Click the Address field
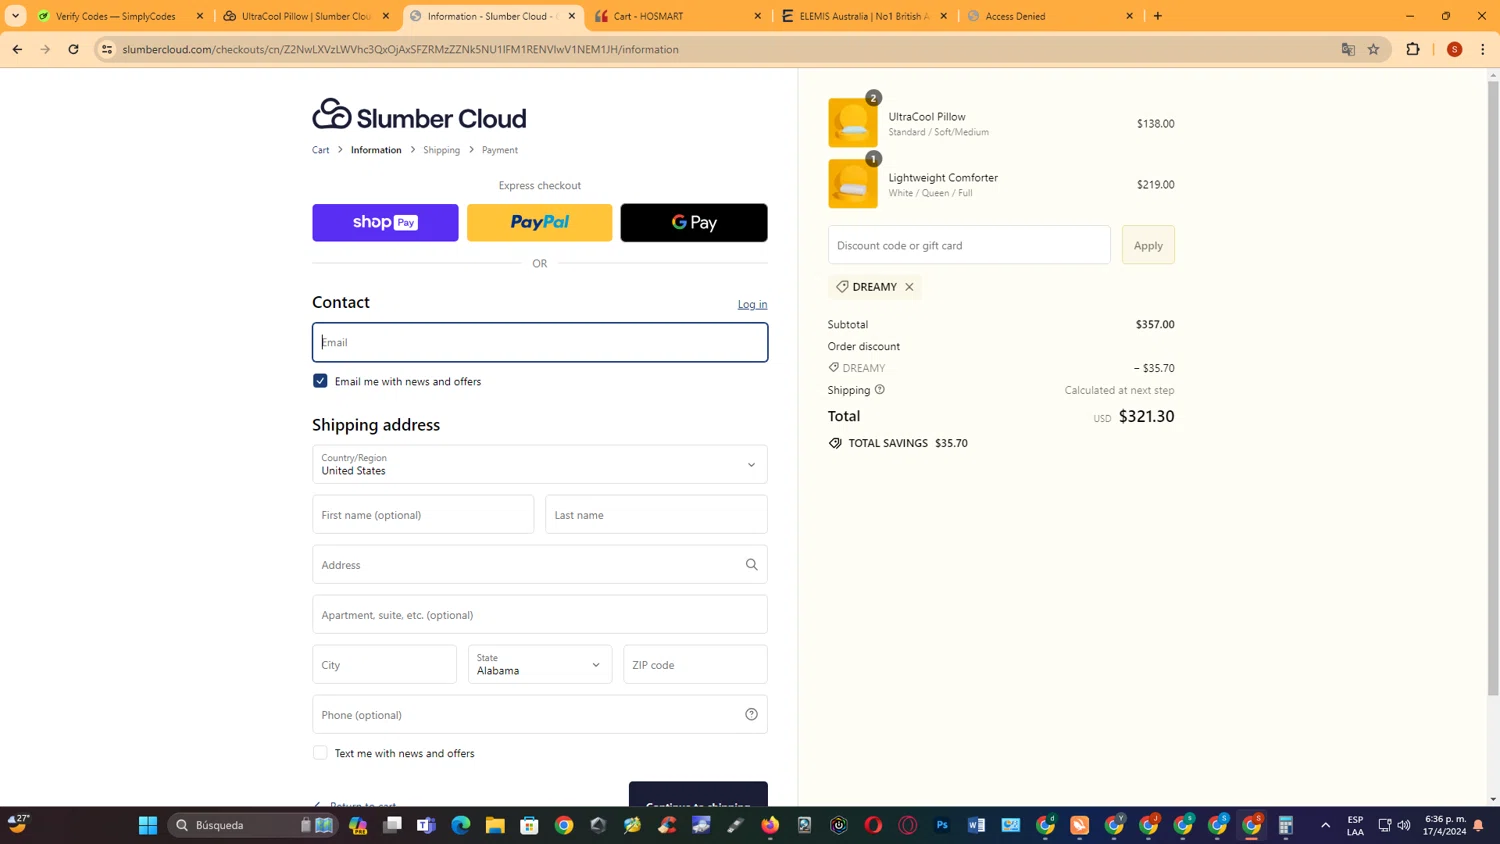Viewport: 1500px width, 844px height. [x=540, y=564]
